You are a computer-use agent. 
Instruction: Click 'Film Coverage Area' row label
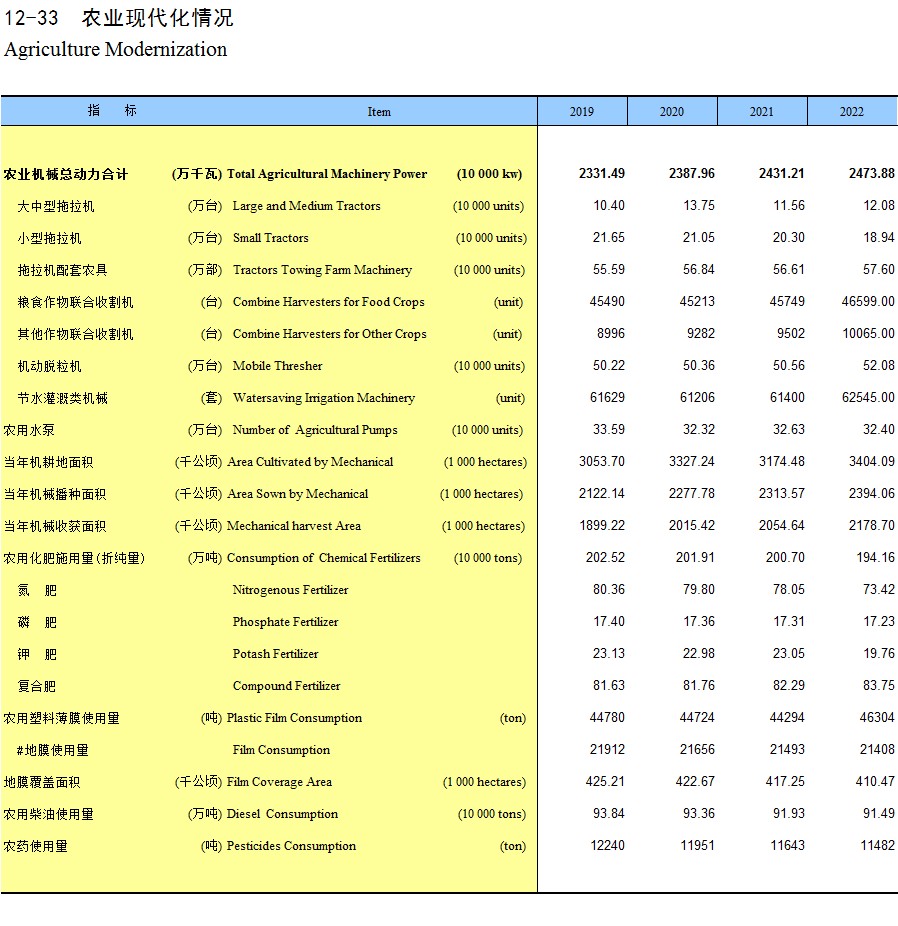pyautogui.click(x=279, y=782)
